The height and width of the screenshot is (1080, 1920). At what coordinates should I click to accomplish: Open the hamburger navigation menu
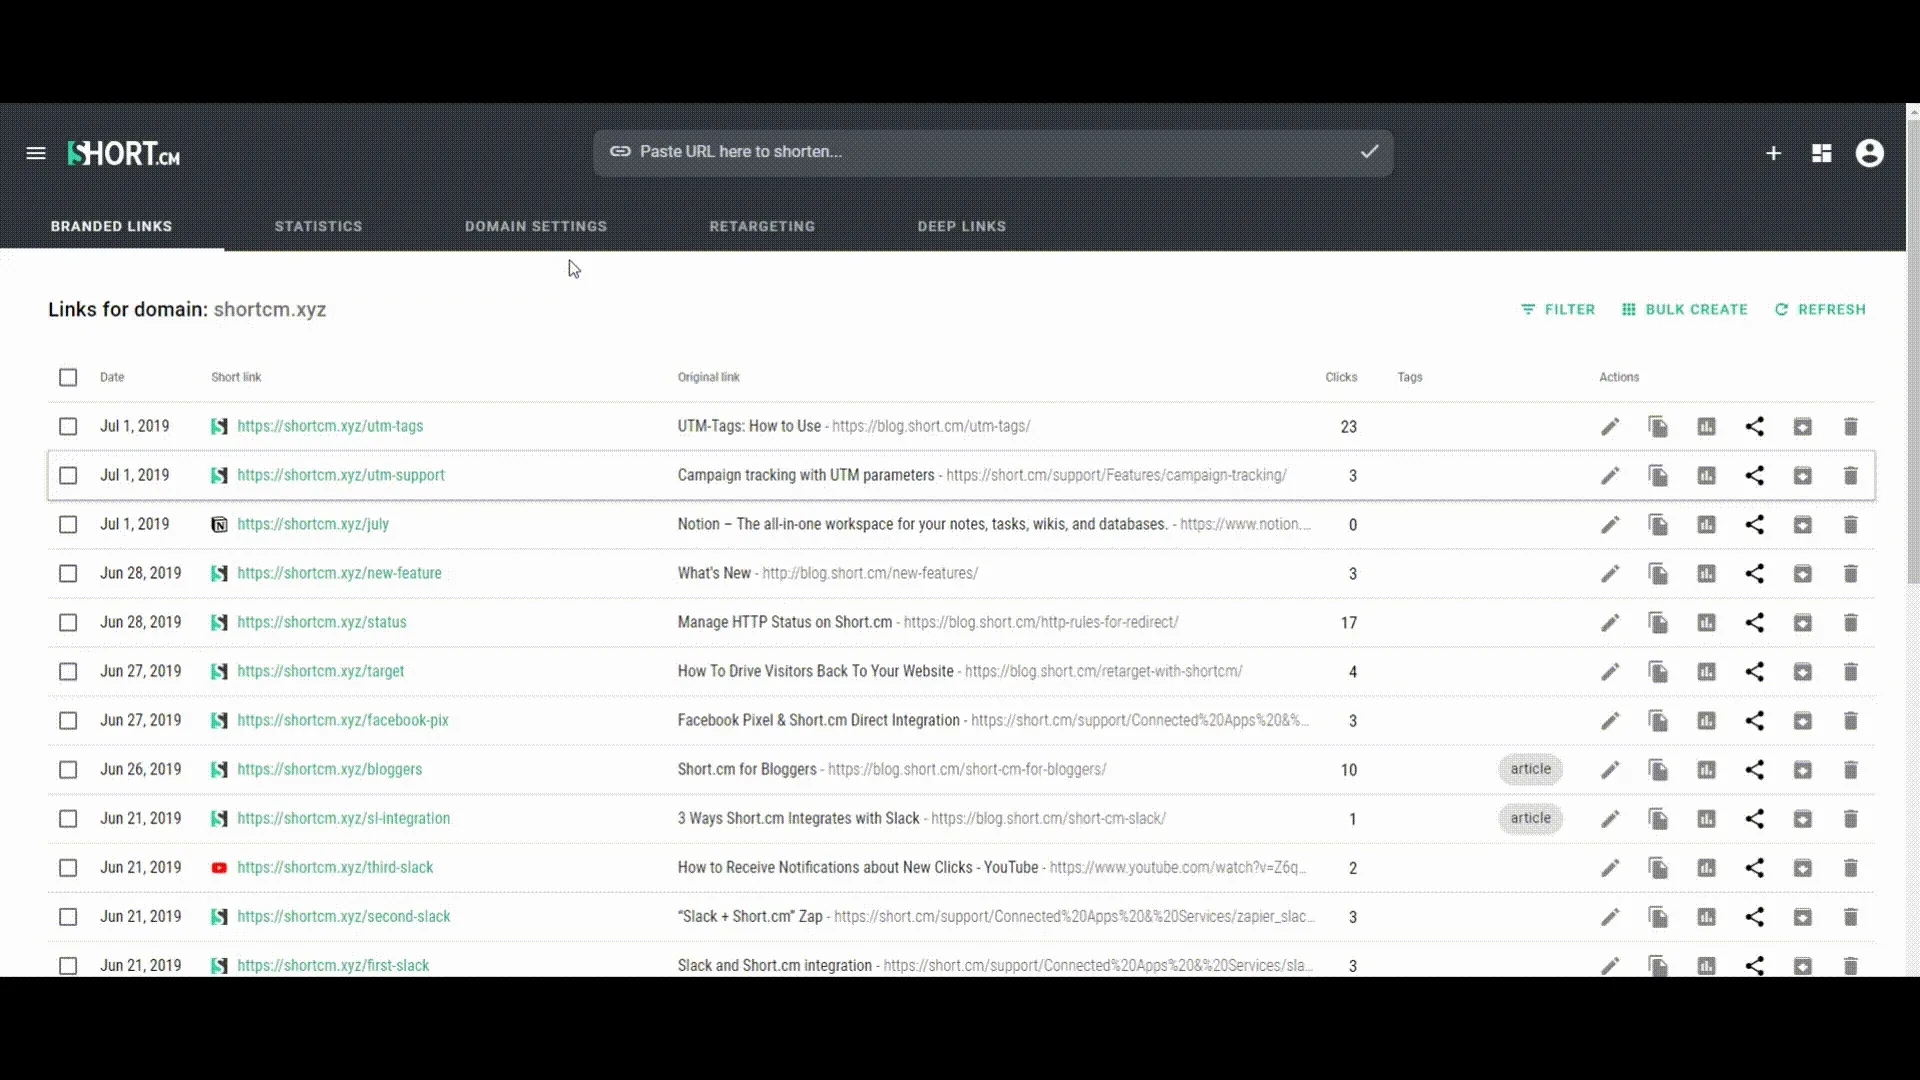36,153
